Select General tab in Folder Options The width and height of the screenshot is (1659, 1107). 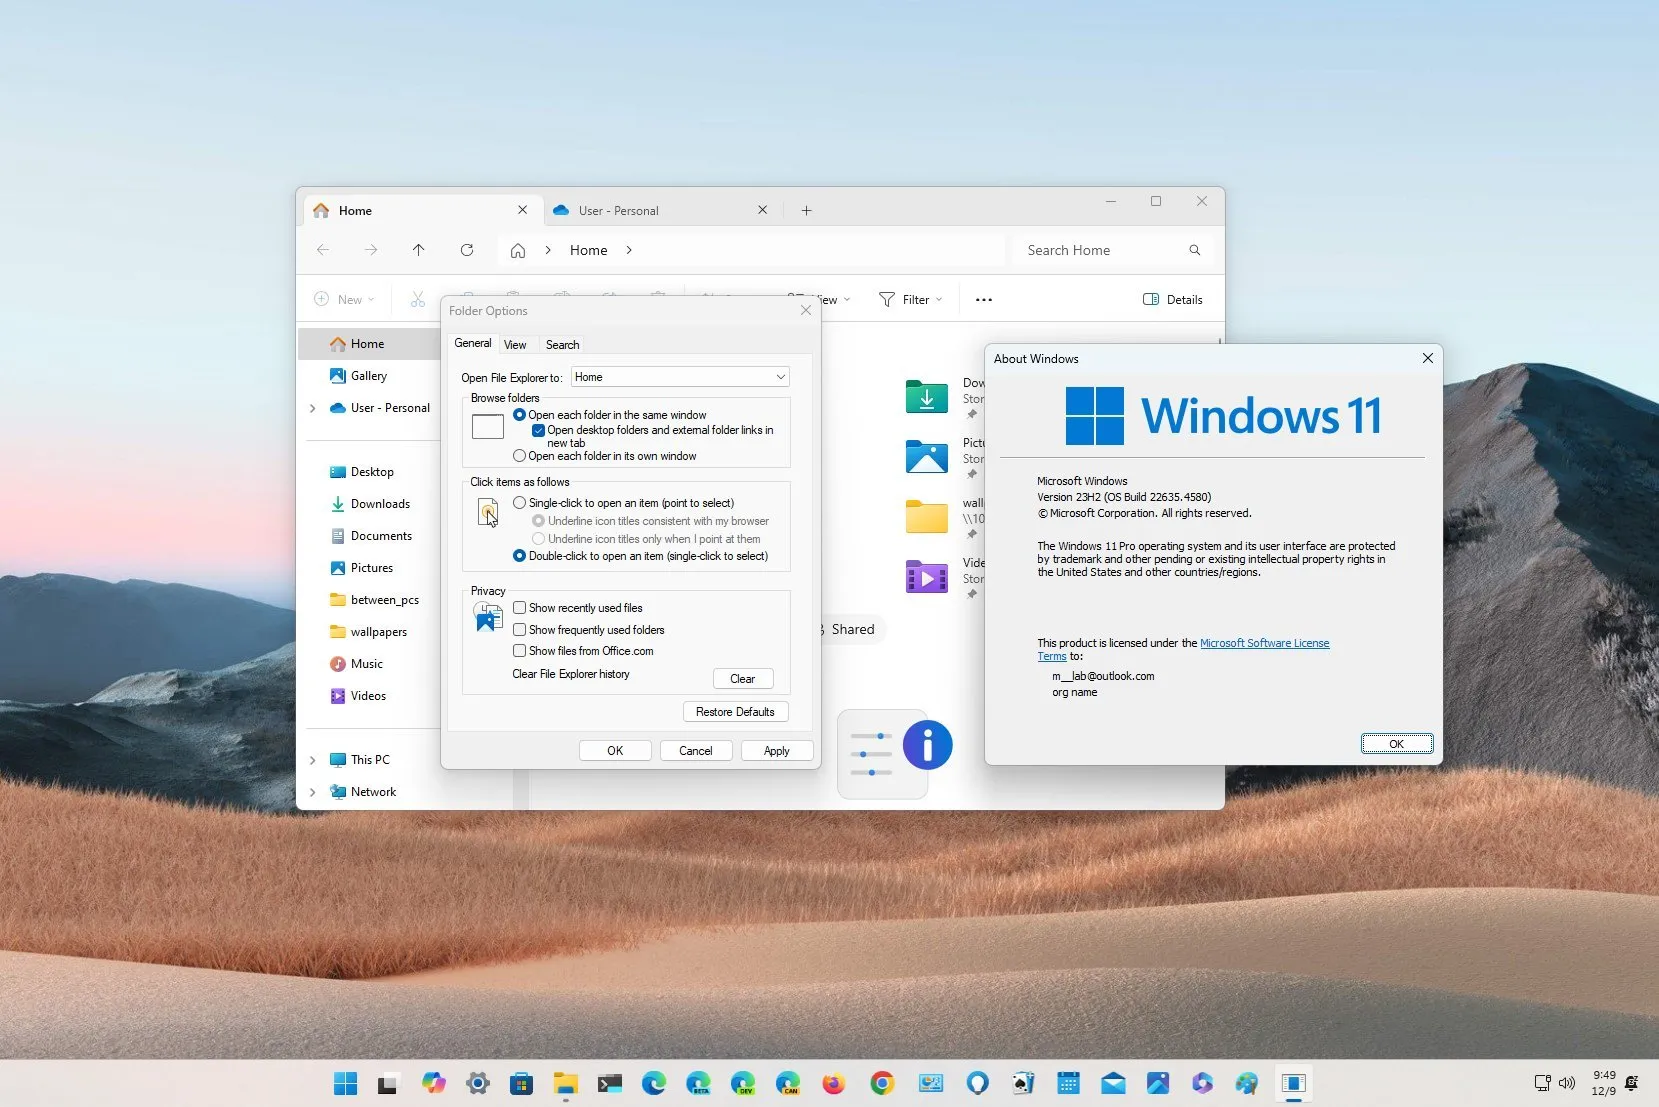click(x=473, y=343)
